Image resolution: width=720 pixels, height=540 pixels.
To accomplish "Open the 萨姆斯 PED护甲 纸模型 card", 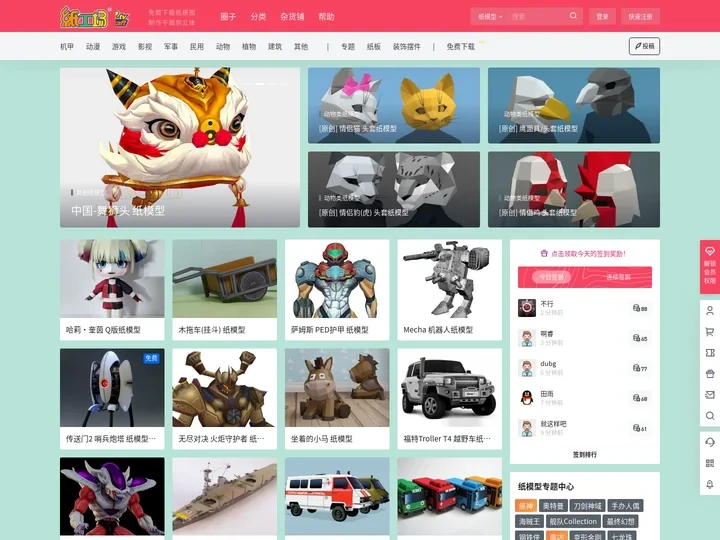I will tap(337, 290).
